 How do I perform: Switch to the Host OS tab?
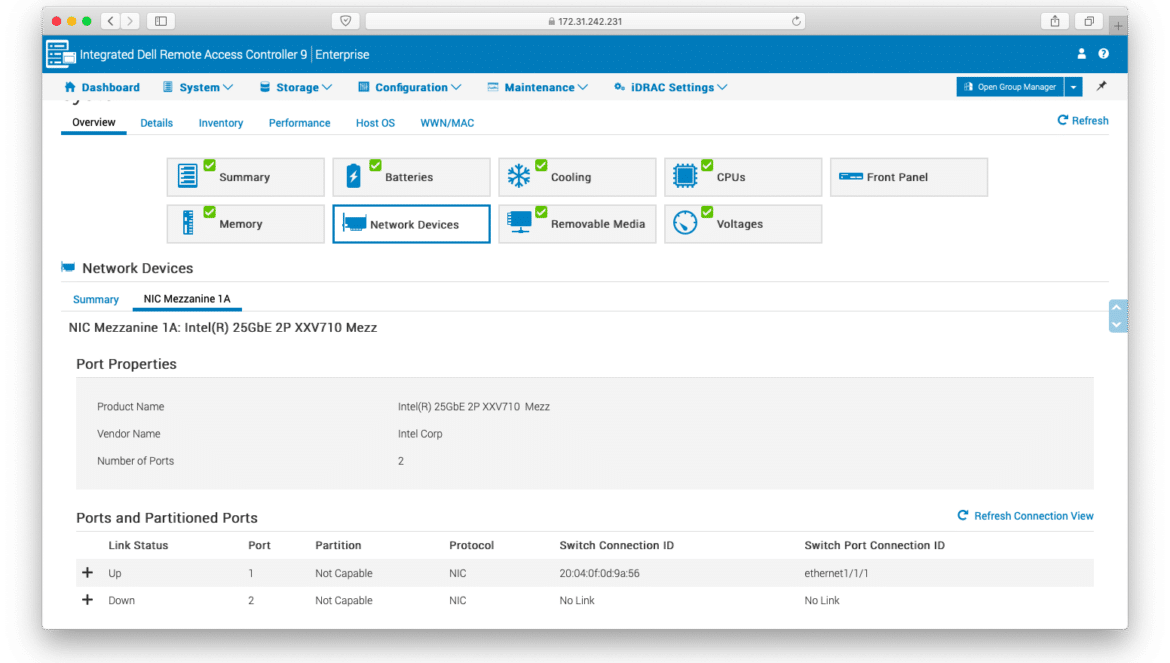click(x=375, y=123)
